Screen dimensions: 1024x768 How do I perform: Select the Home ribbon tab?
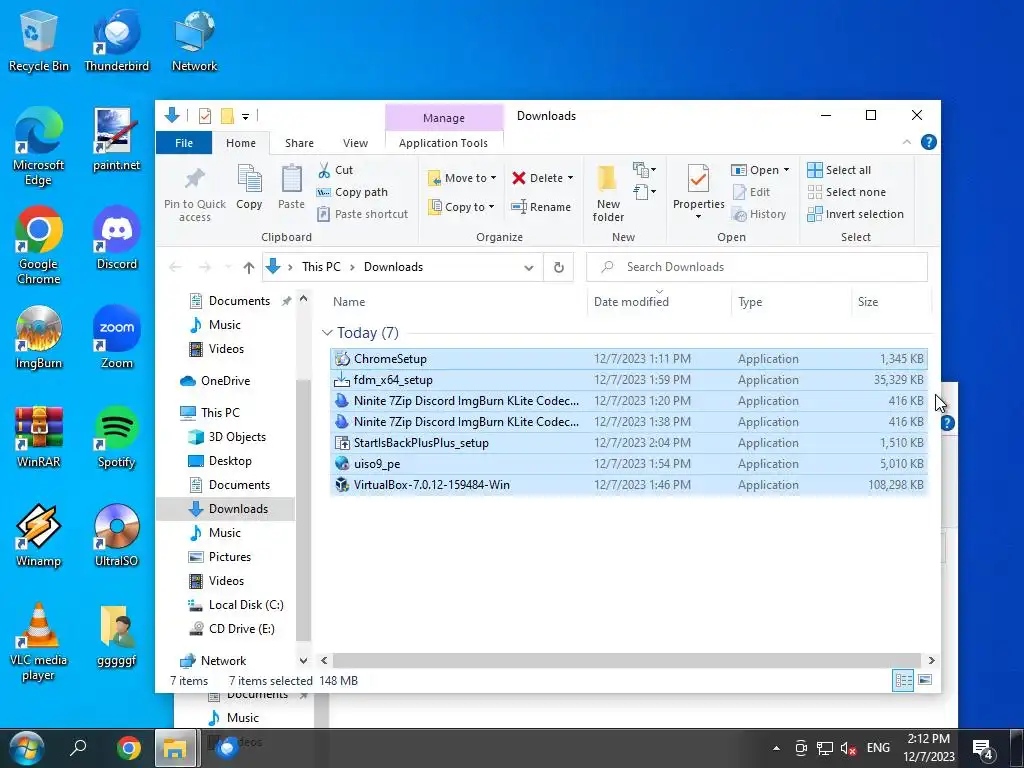[241, 143]
